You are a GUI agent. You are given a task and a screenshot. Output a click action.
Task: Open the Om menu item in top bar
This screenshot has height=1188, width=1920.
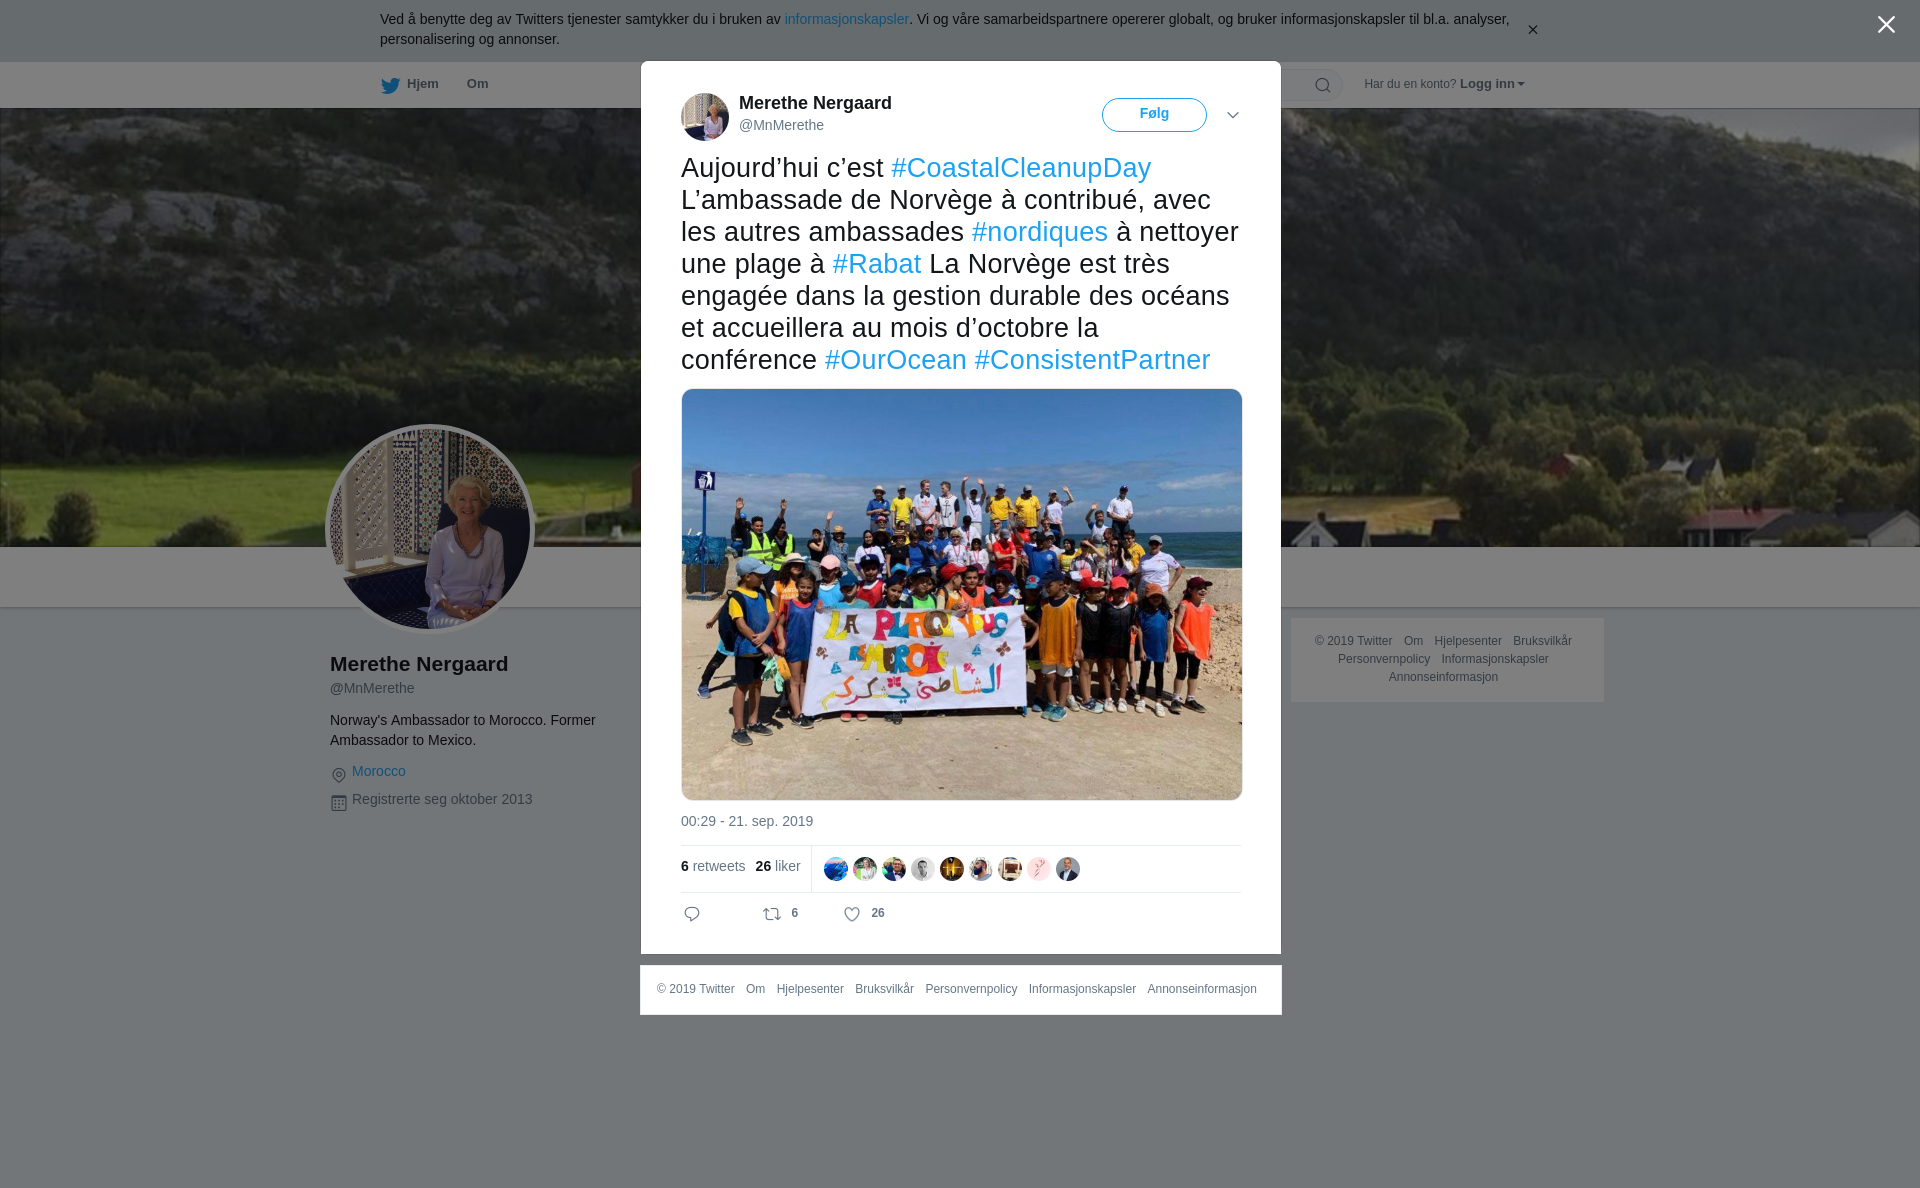coord(477,84)
